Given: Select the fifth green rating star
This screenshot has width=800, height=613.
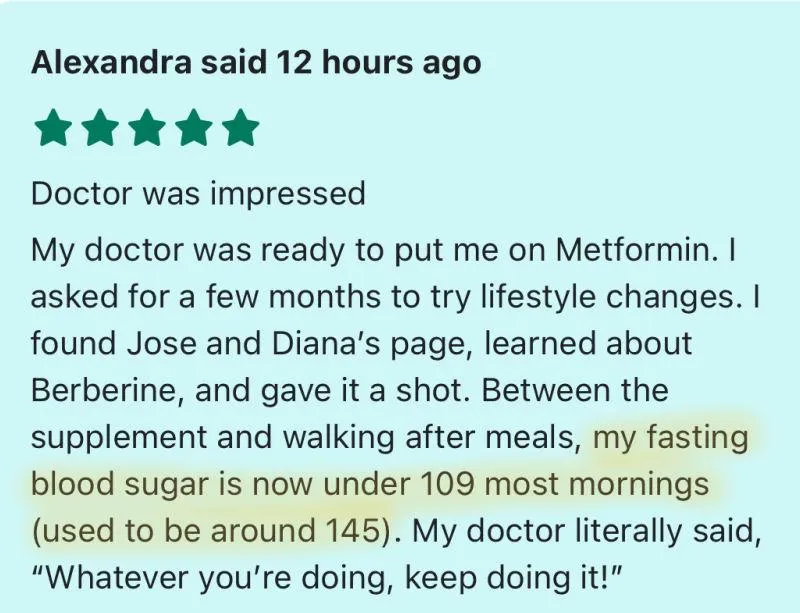Looking at the screenshot, I should (x=242, y=128).
